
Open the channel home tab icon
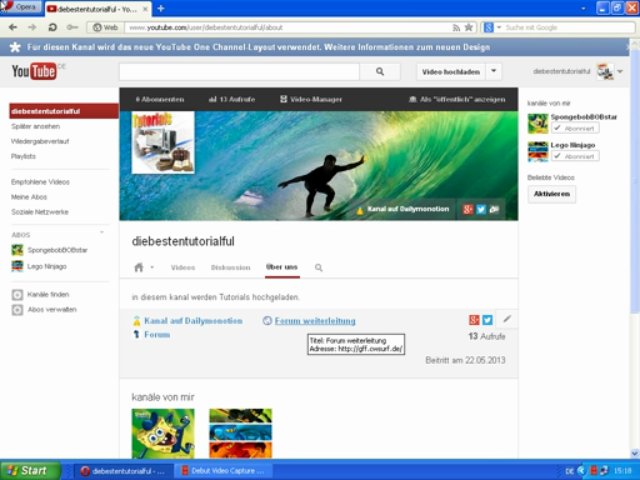(x=139, y=268)
